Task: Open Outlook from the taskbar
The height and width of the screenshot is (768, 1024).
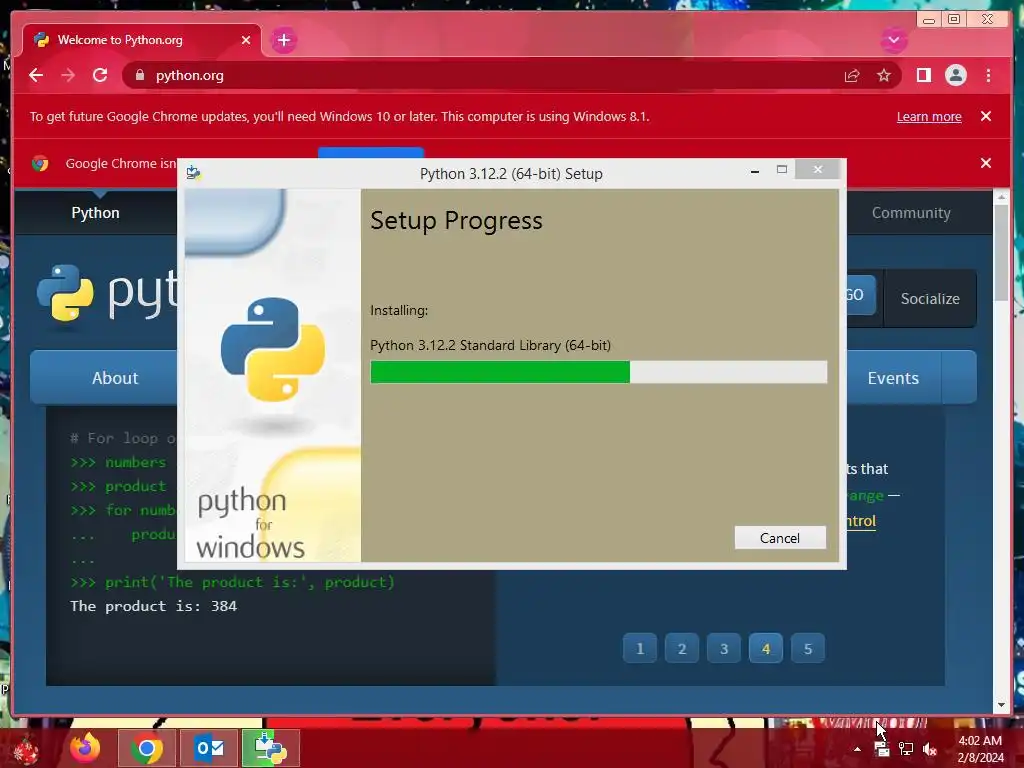Action: pos(209,748)
